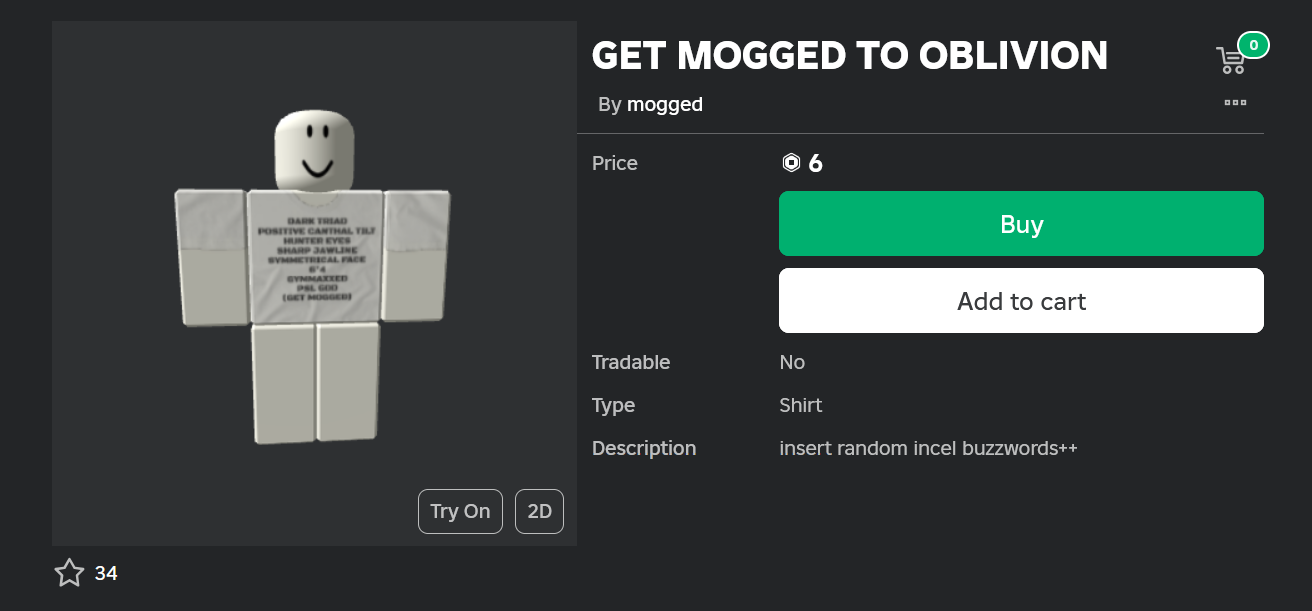Viewport: 1312px width, 611px height.
Task: Click the favorites count 34
Action: pyautogui.click(x=106, y=573)
